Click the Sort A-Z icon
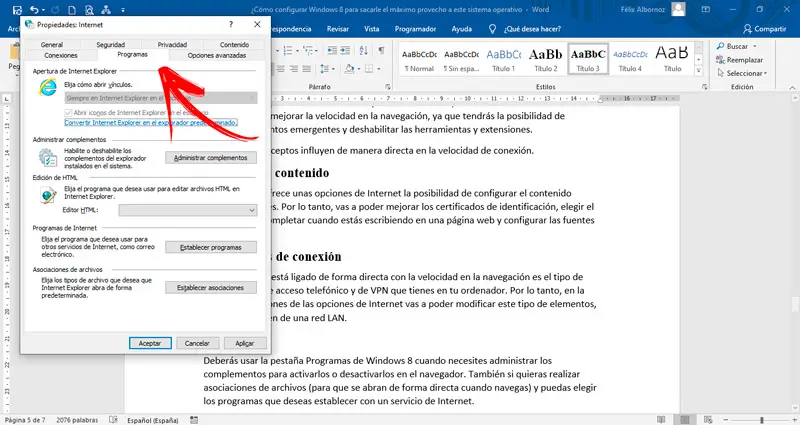The height and width of the screenshot is (425, 800). pos(363,50)
